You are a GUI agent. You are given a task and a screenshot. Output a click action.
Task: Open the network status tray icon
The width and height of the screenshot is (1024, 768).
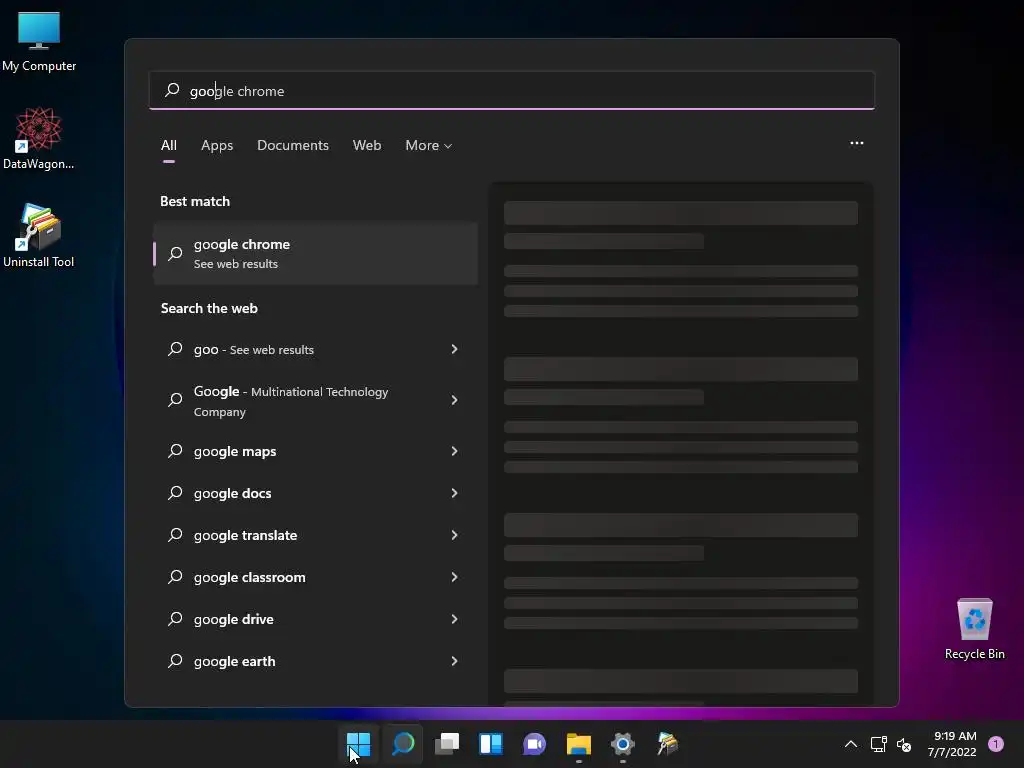tap(878, 744)
